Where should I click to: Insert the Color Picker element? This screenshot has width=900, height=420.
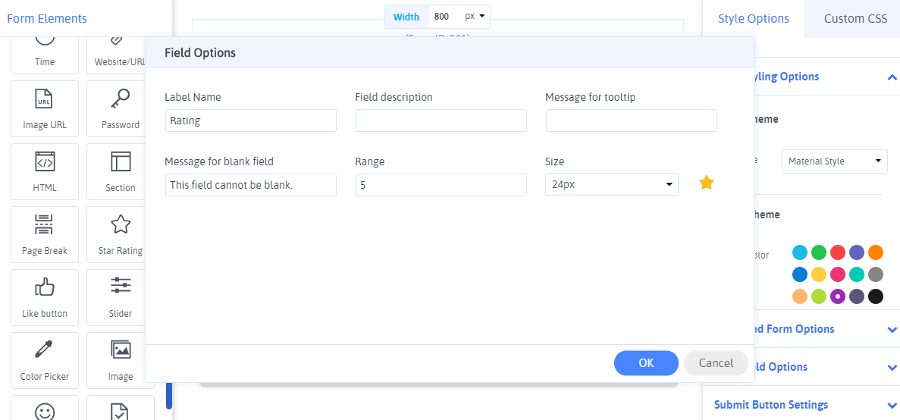tap(45, 360)
